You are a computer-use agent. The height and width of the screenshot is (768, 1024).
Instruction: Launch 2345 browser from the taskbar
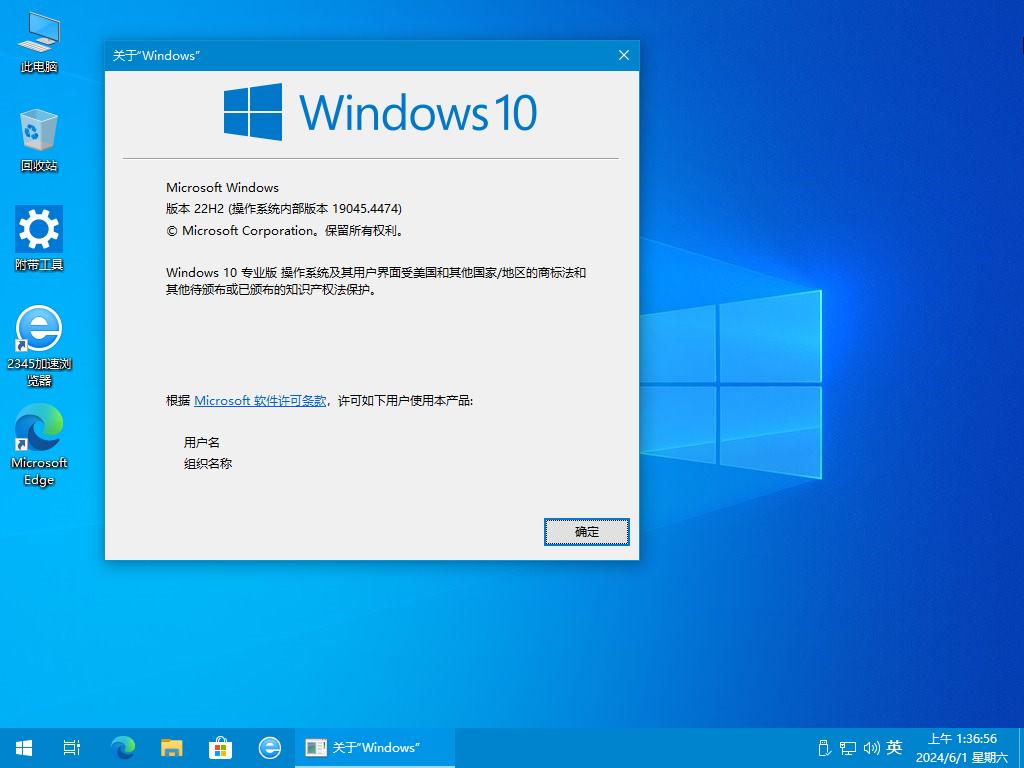(270, 747)
